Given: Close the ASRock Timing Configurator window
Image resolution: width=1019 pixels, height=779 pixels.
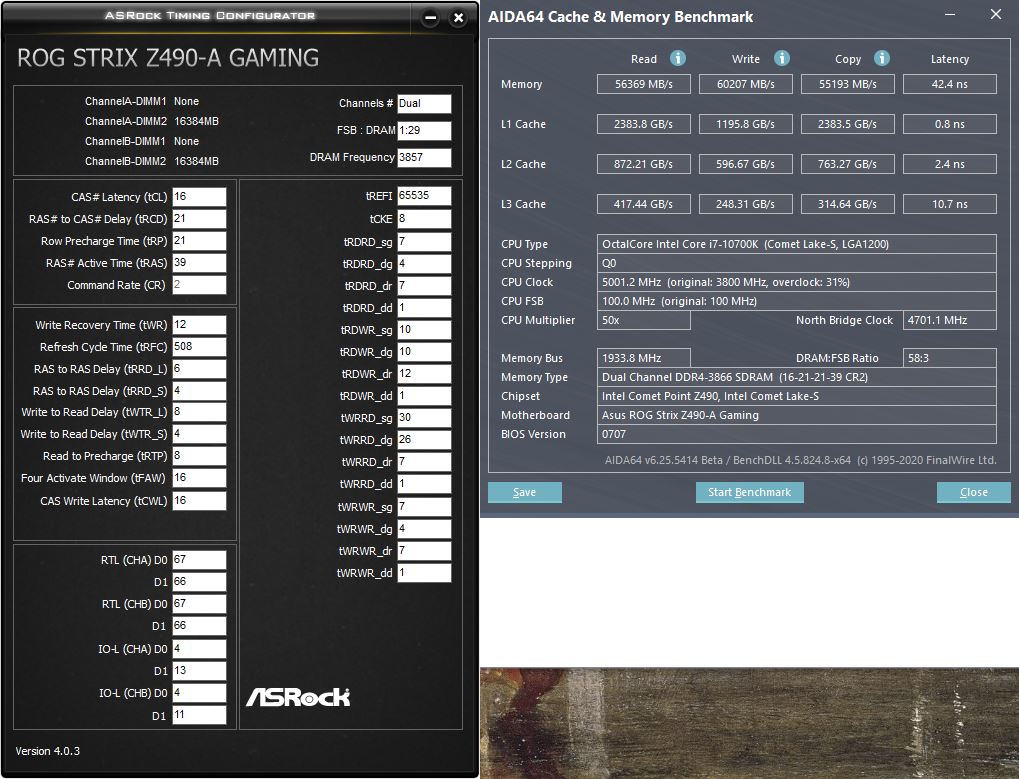Looking at the screenshot, I should pyautogui.click(x=458, y=18).
